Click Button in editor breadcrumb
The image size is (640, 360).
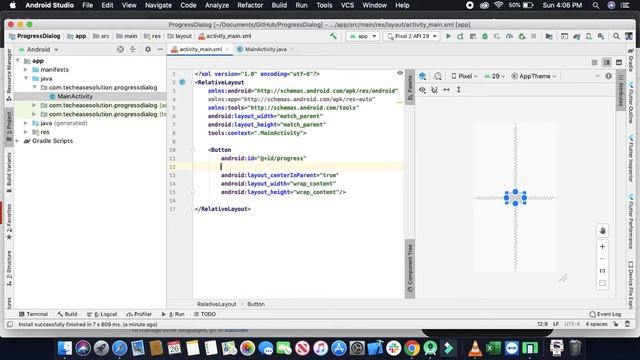[256, 304]
